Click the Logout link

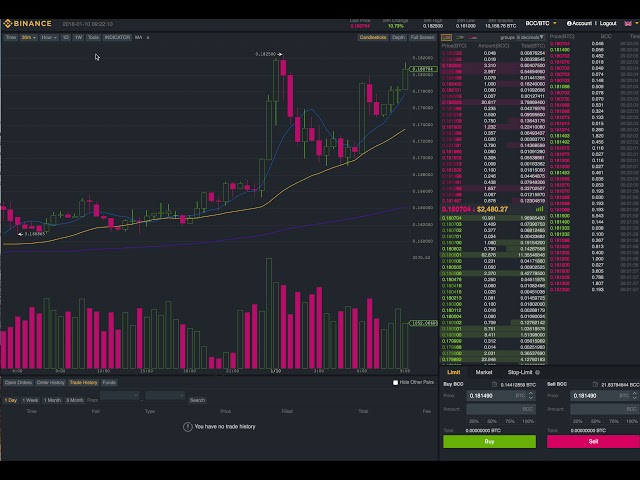608,24
